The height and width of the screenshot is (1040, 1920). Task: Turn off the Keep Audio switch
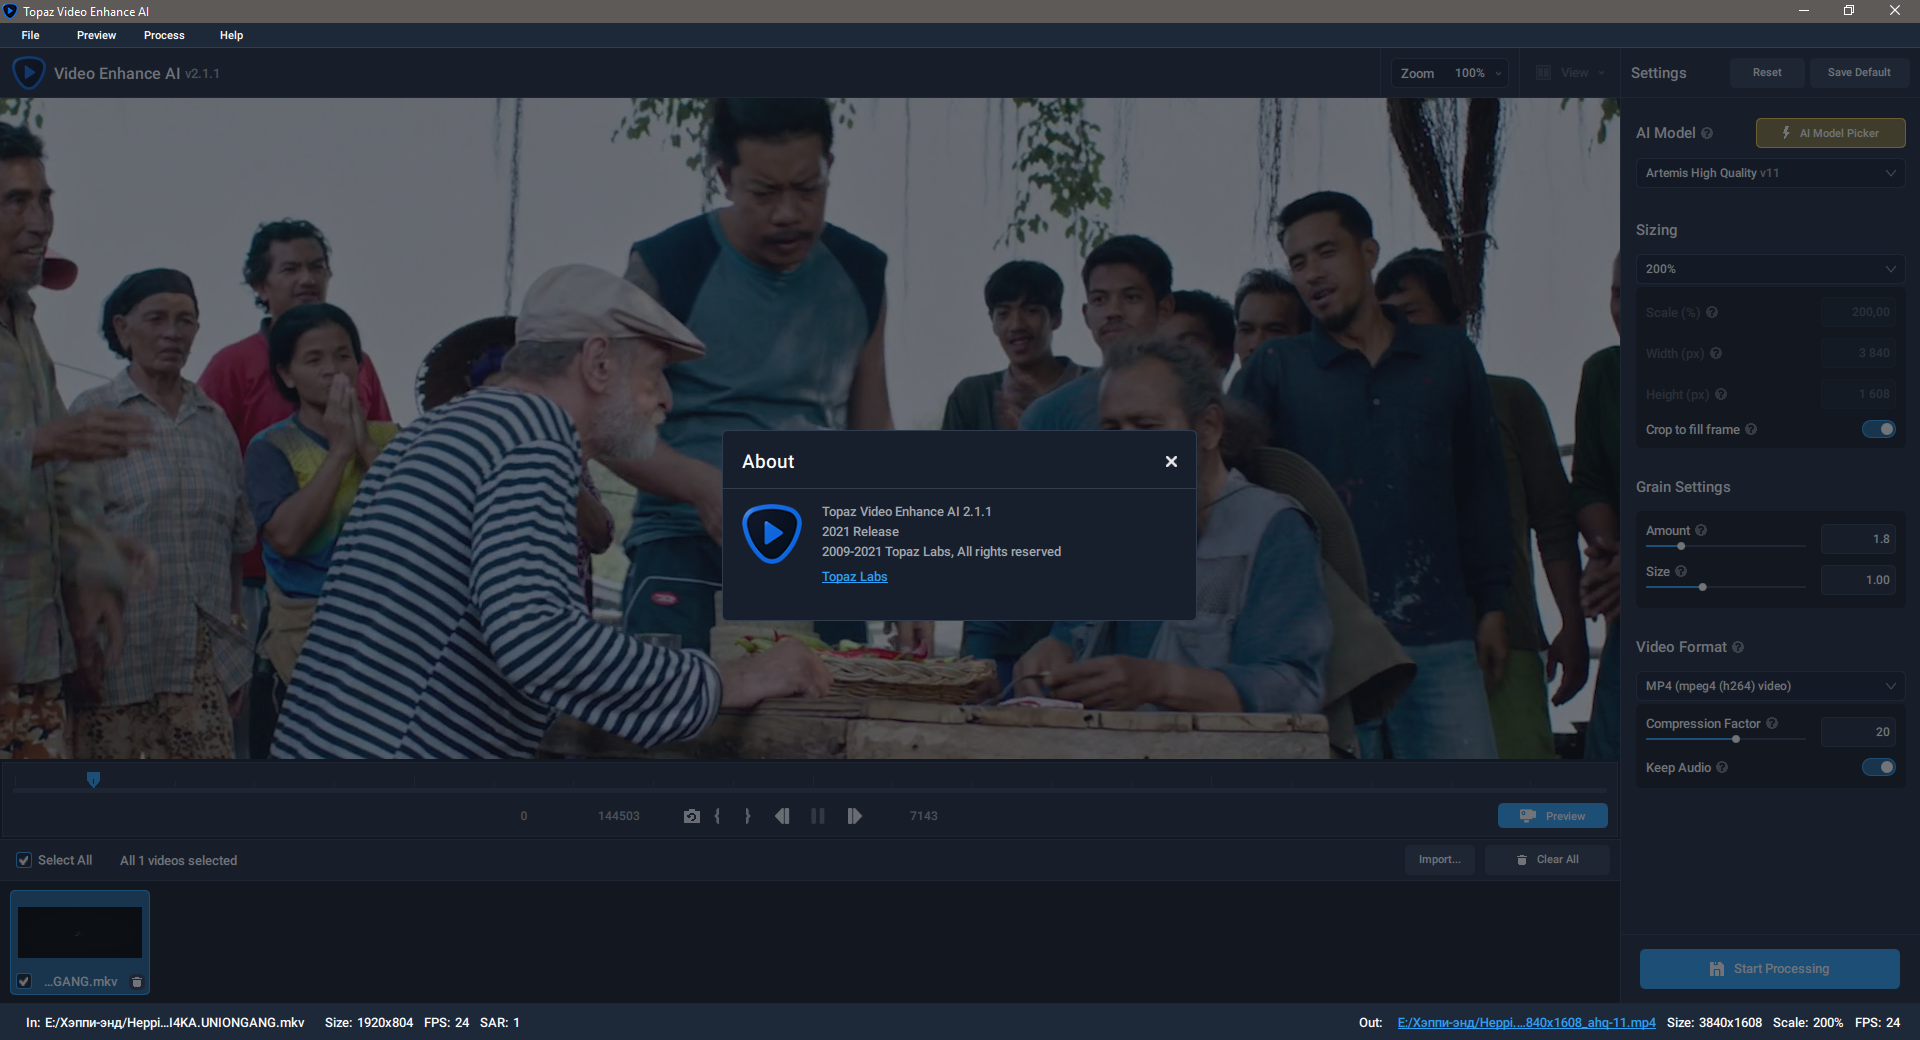tap(1878, 767)
